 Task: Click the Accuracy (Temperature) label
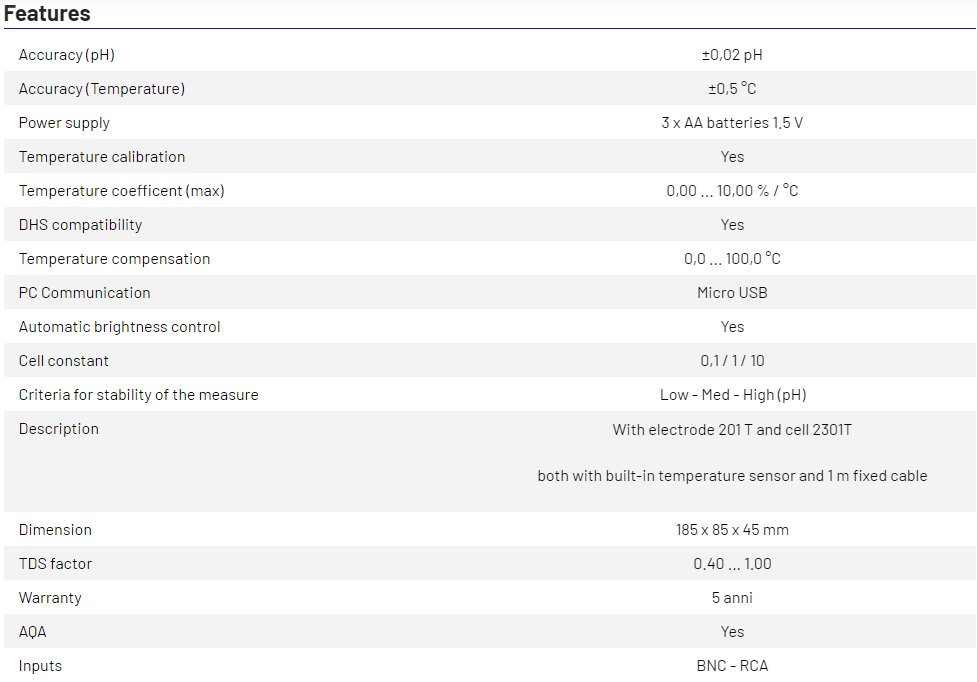click(101, 89)
